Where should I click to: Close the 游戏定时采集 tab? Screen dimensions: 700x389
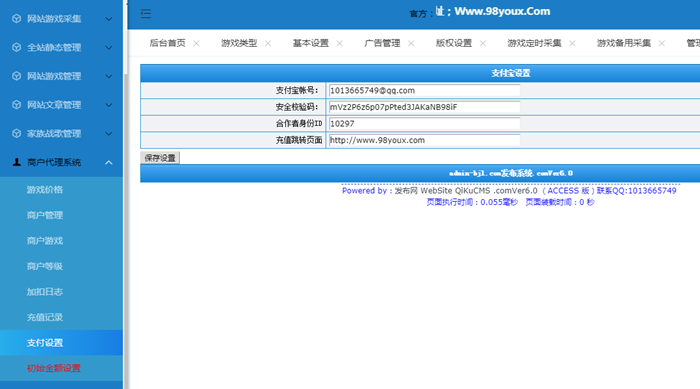[x=572, y=43]
